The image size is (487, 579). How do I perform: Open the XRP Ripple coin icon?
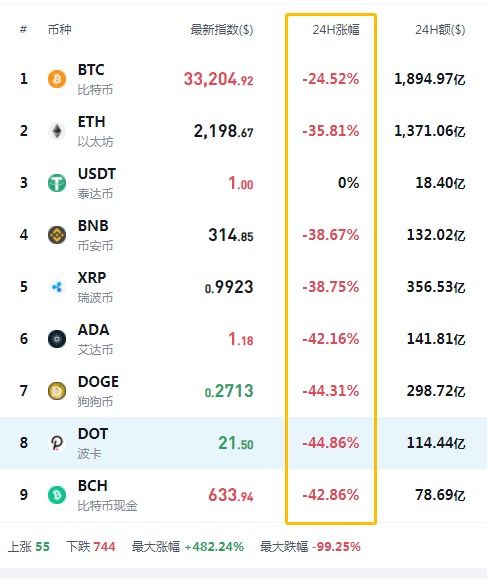point(57,287)
